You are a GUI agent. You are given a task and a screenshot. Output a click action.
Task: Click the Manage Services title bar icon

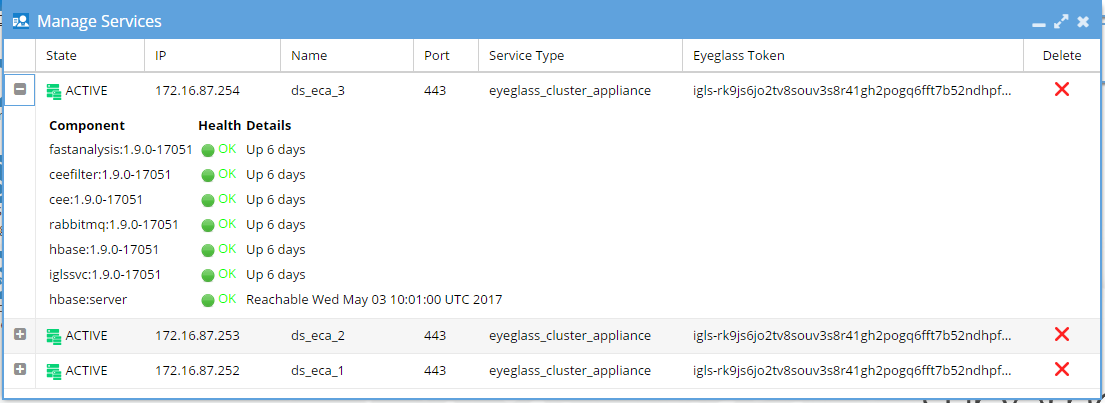pyautogui.click(x=21, y=21)
